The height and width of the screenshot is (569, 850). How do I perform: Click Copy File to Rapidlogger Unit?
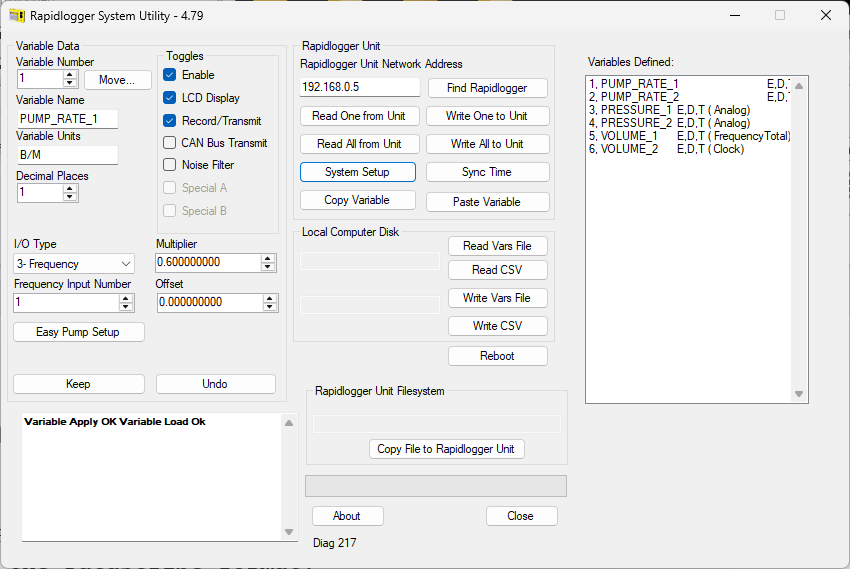[x=447, y=449]
